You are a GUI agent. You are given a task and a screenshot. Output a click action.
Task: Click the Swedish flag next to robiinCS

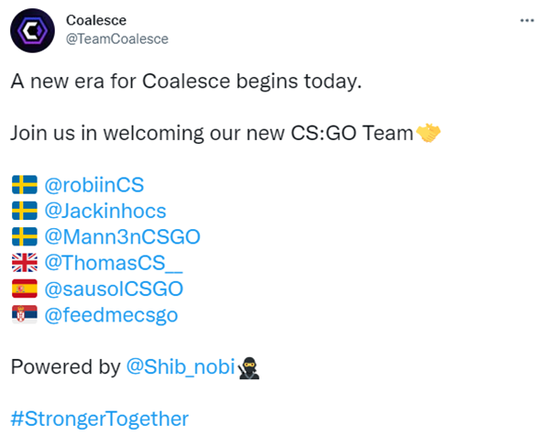[x=25, y=185]
